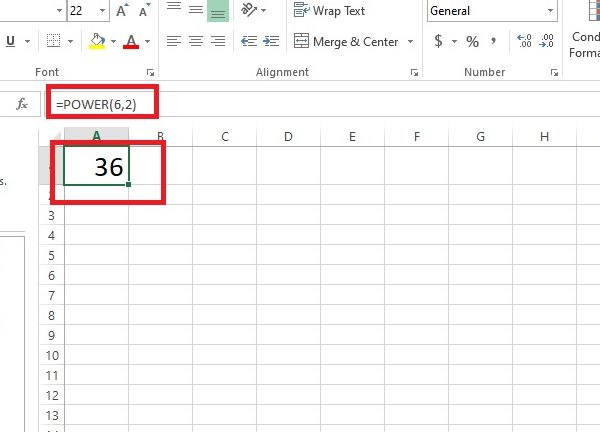Select column H header

(545, 137)
